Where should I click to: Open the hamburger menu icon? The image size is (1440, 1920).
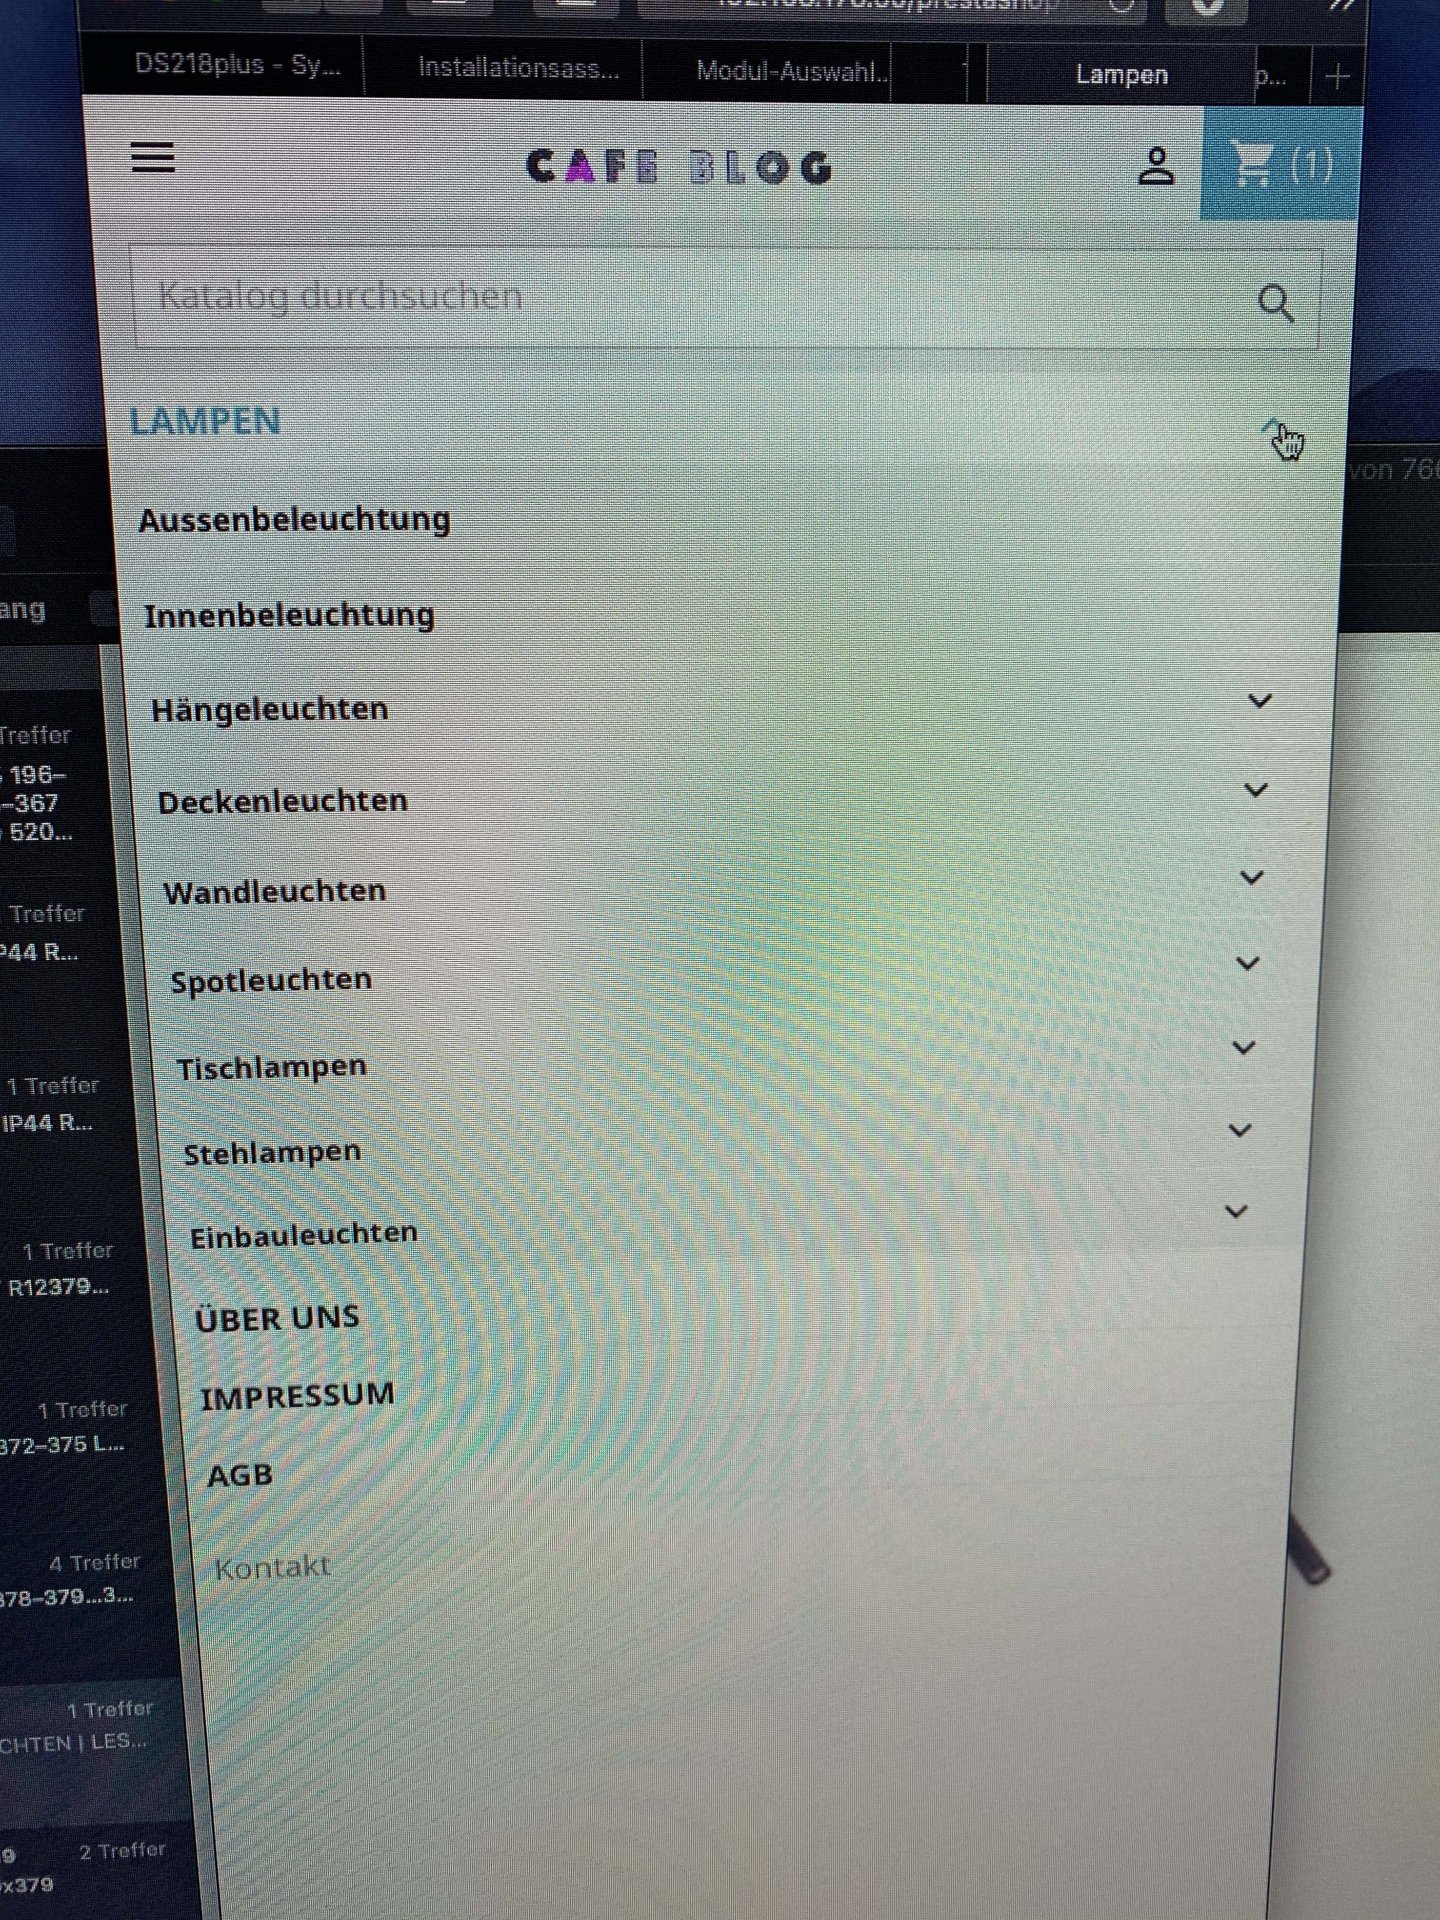click(x=153, y=158)
